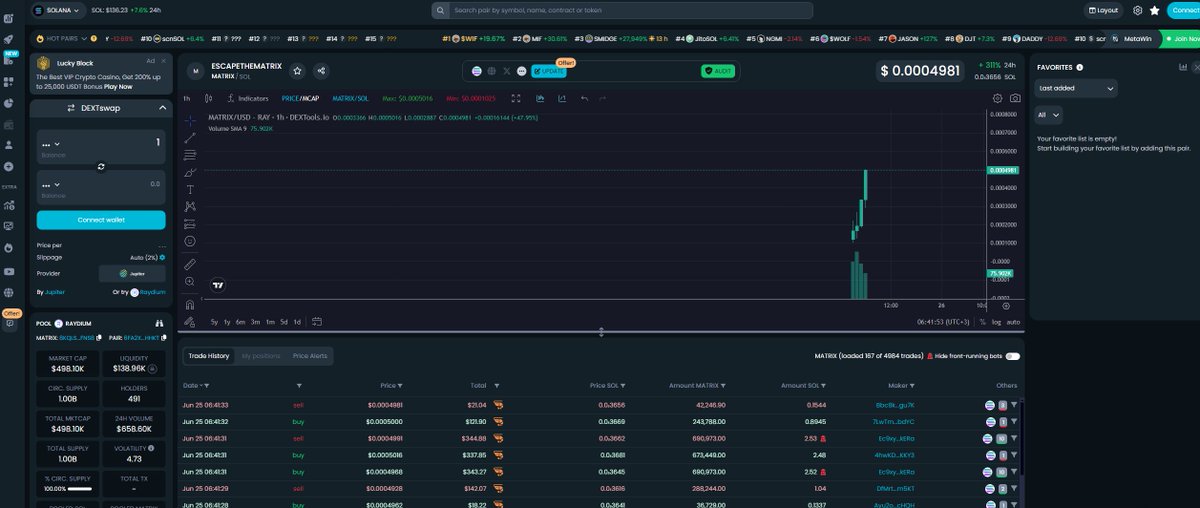Click the Connect wallet button

tap(101, 220)
